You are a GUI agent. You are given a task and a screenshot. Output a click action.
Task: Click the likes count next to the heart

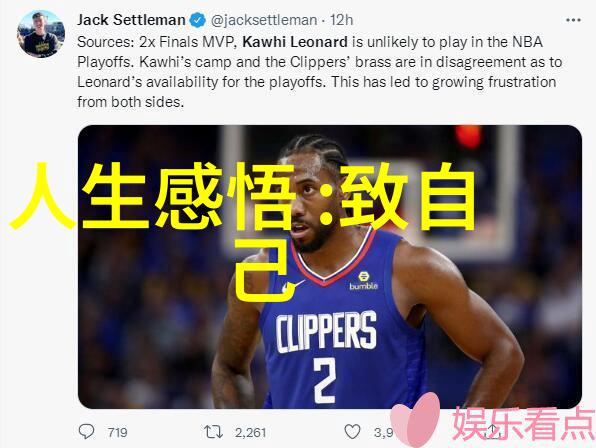383,432
